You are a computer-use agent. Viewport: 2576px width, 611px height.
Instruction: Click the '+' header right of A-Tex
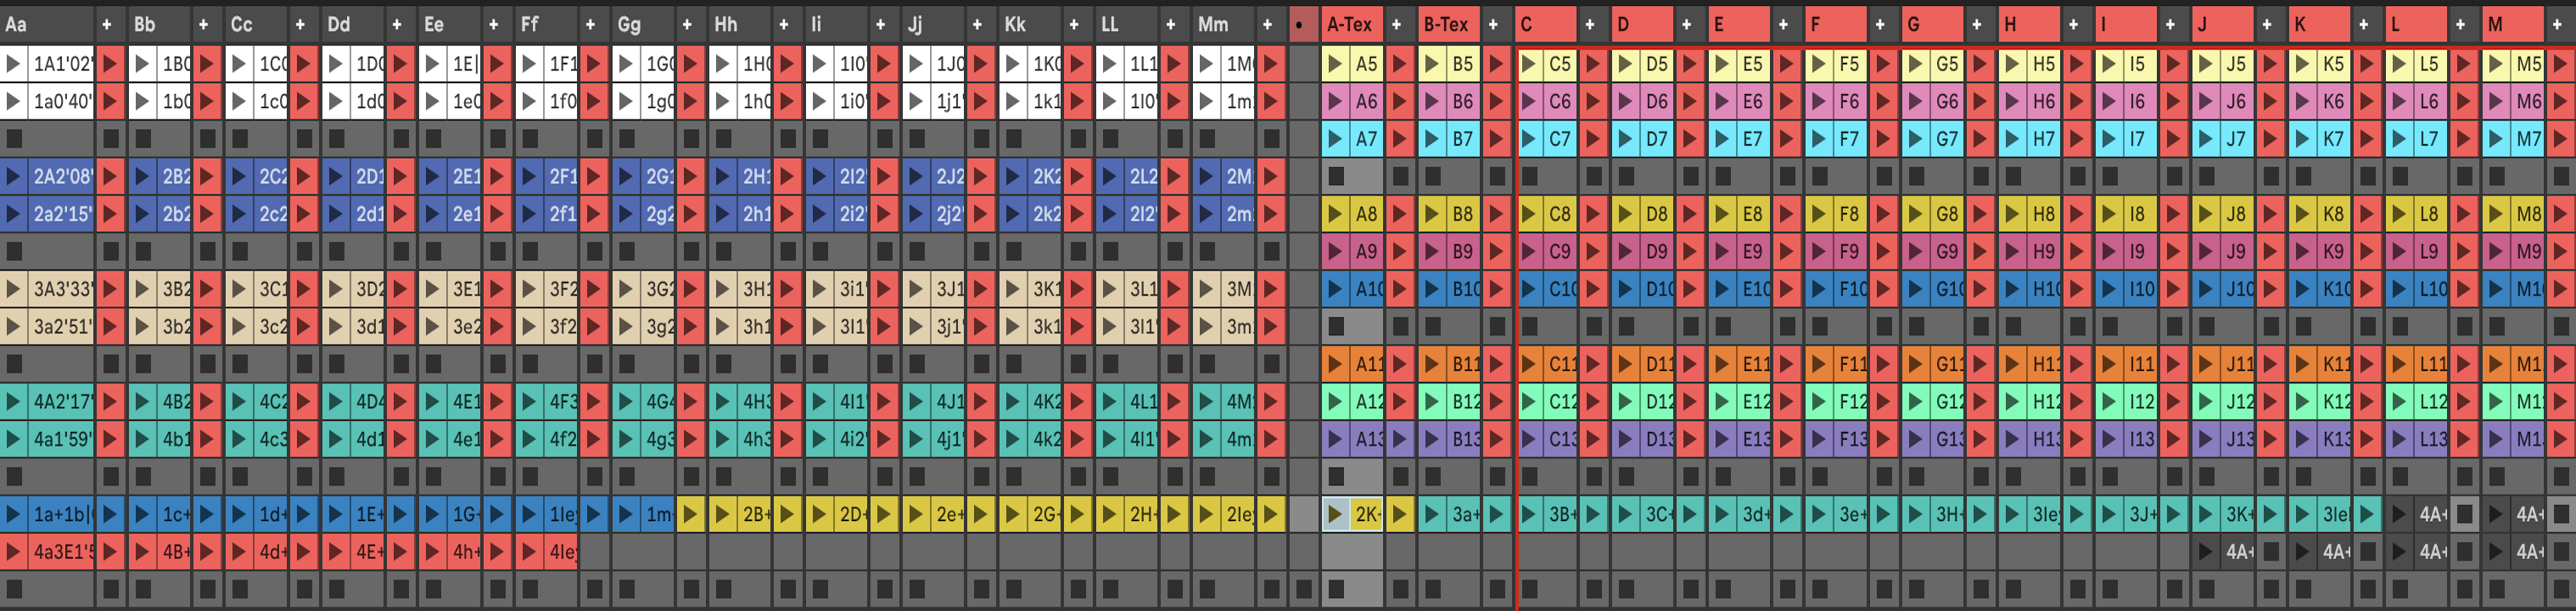point(1397,25)
